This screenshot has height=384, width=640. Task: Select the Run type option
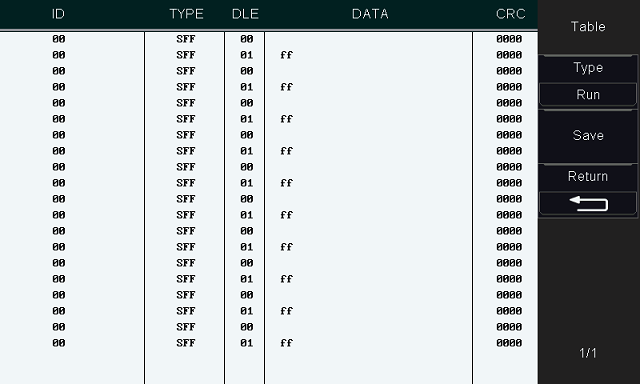pyautogui.click(x=588, y=95)
